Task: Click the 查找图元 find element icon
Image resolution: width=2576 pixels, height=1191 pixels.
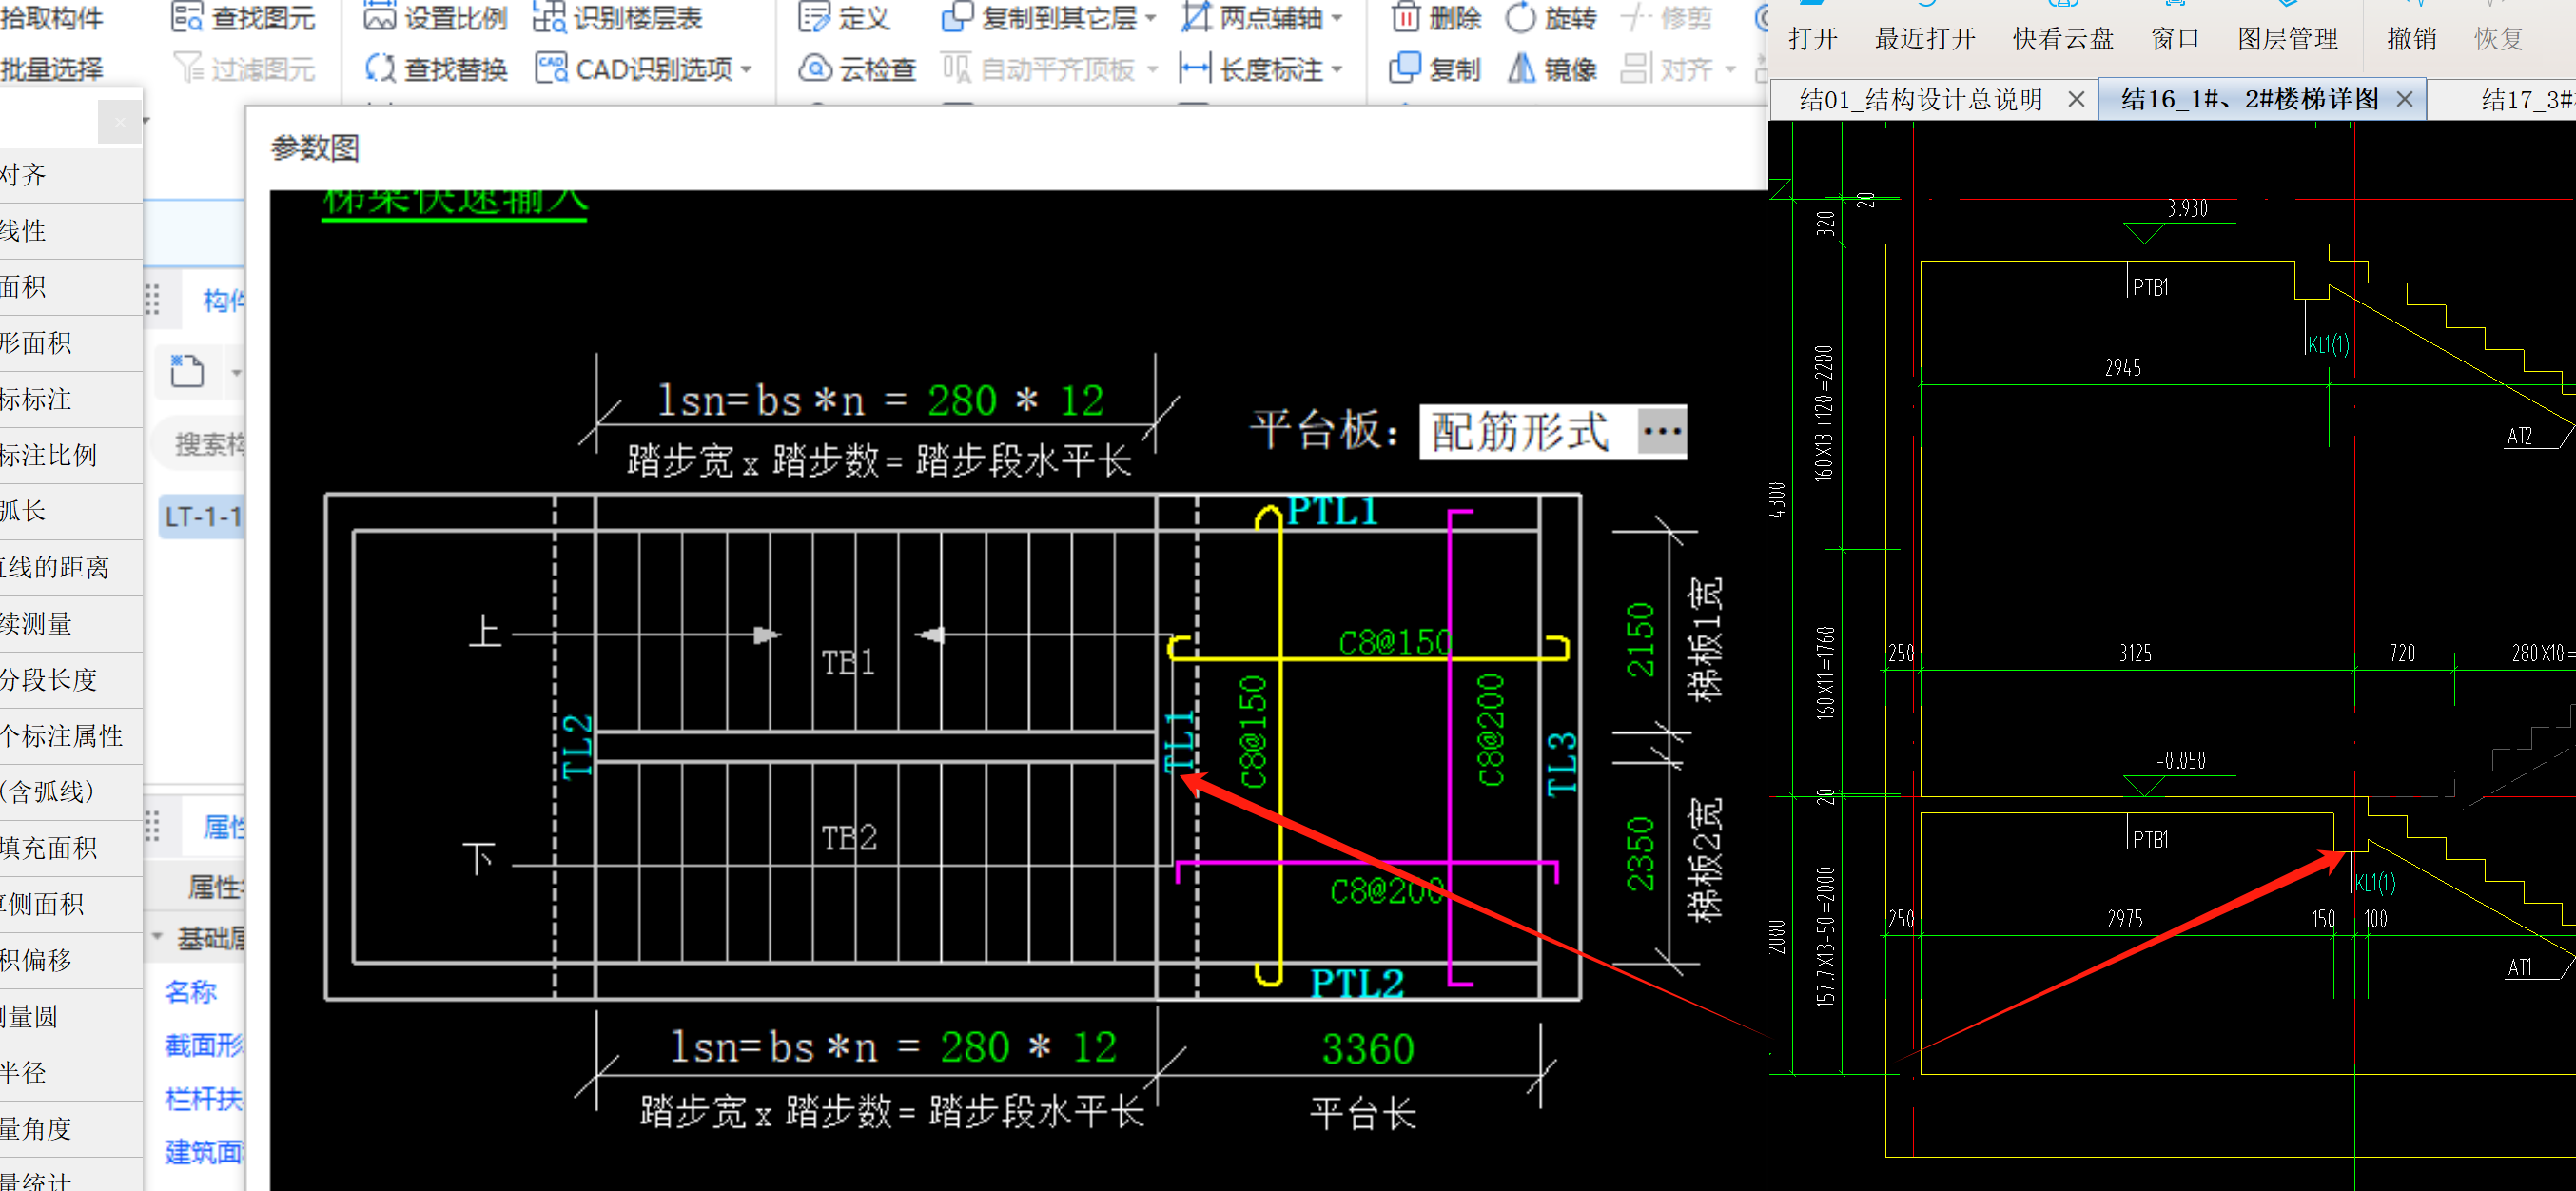Action: pyautogui.click(x=188, y=17)
